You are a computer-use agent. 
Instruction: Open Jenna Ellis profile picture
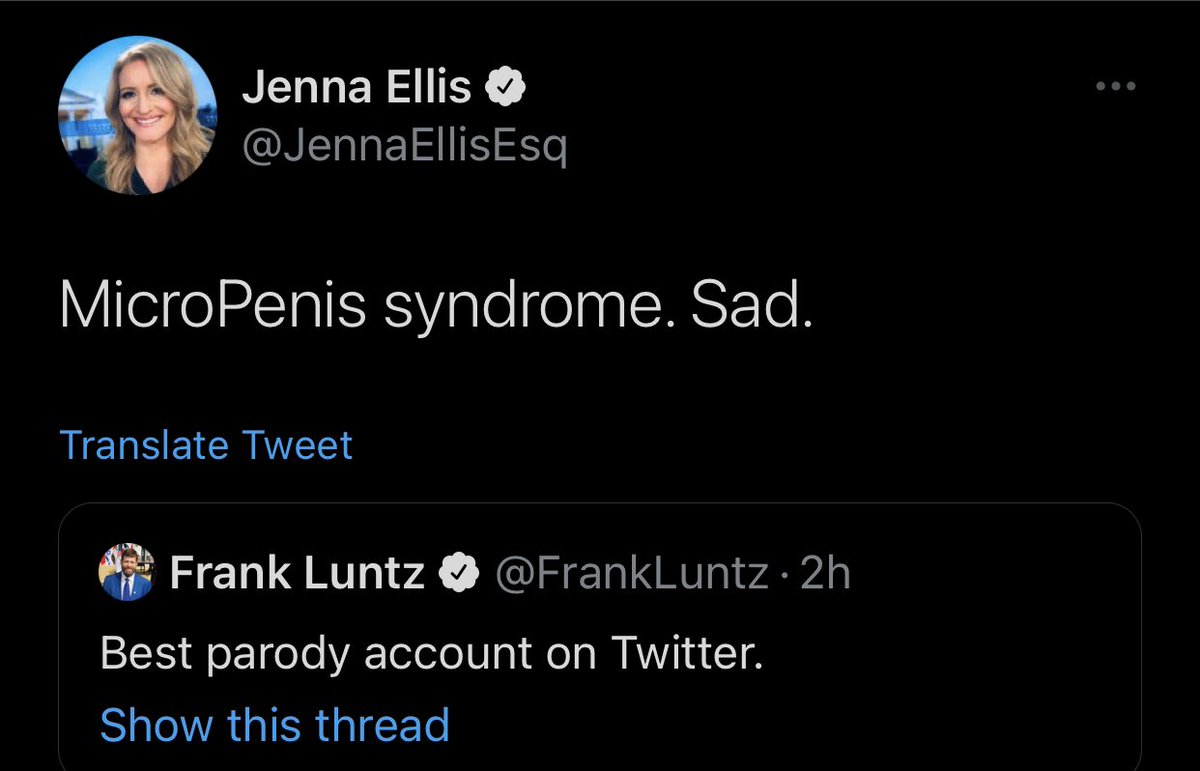coord(137,115)
